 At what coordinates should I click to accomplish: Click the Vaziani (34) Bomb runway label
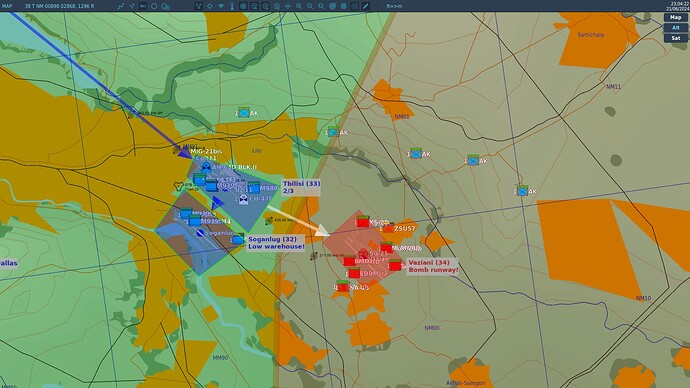click(x=433, y=266)
